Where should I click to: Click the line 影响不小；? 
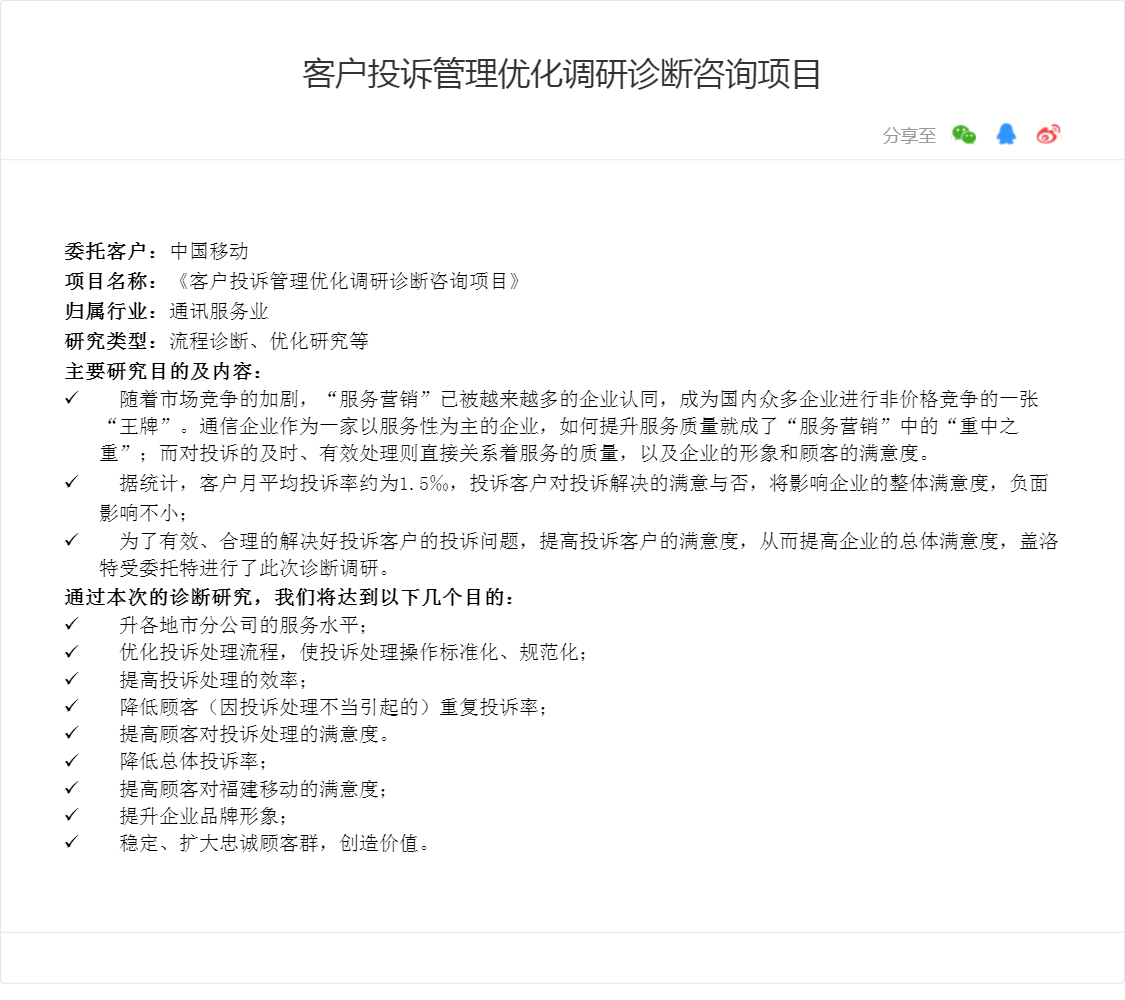(143, 514)
